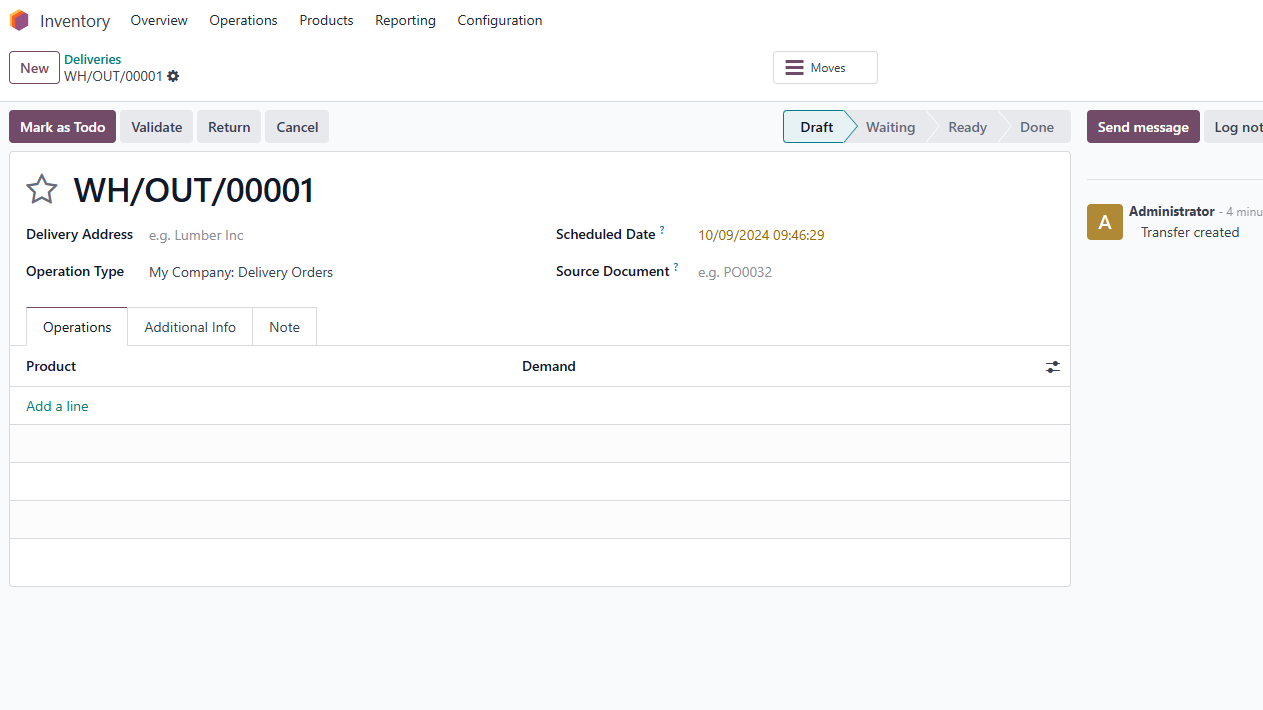Click Mark as Todo button
This screenshot has height=710, width=1263.
[x=62, y=127]
